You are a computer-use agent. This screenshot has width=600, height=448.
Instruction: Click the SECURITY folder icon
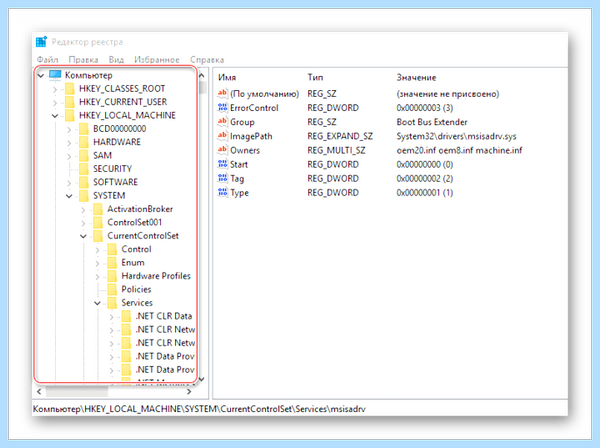pyautogui.click(x=84, y=169)
